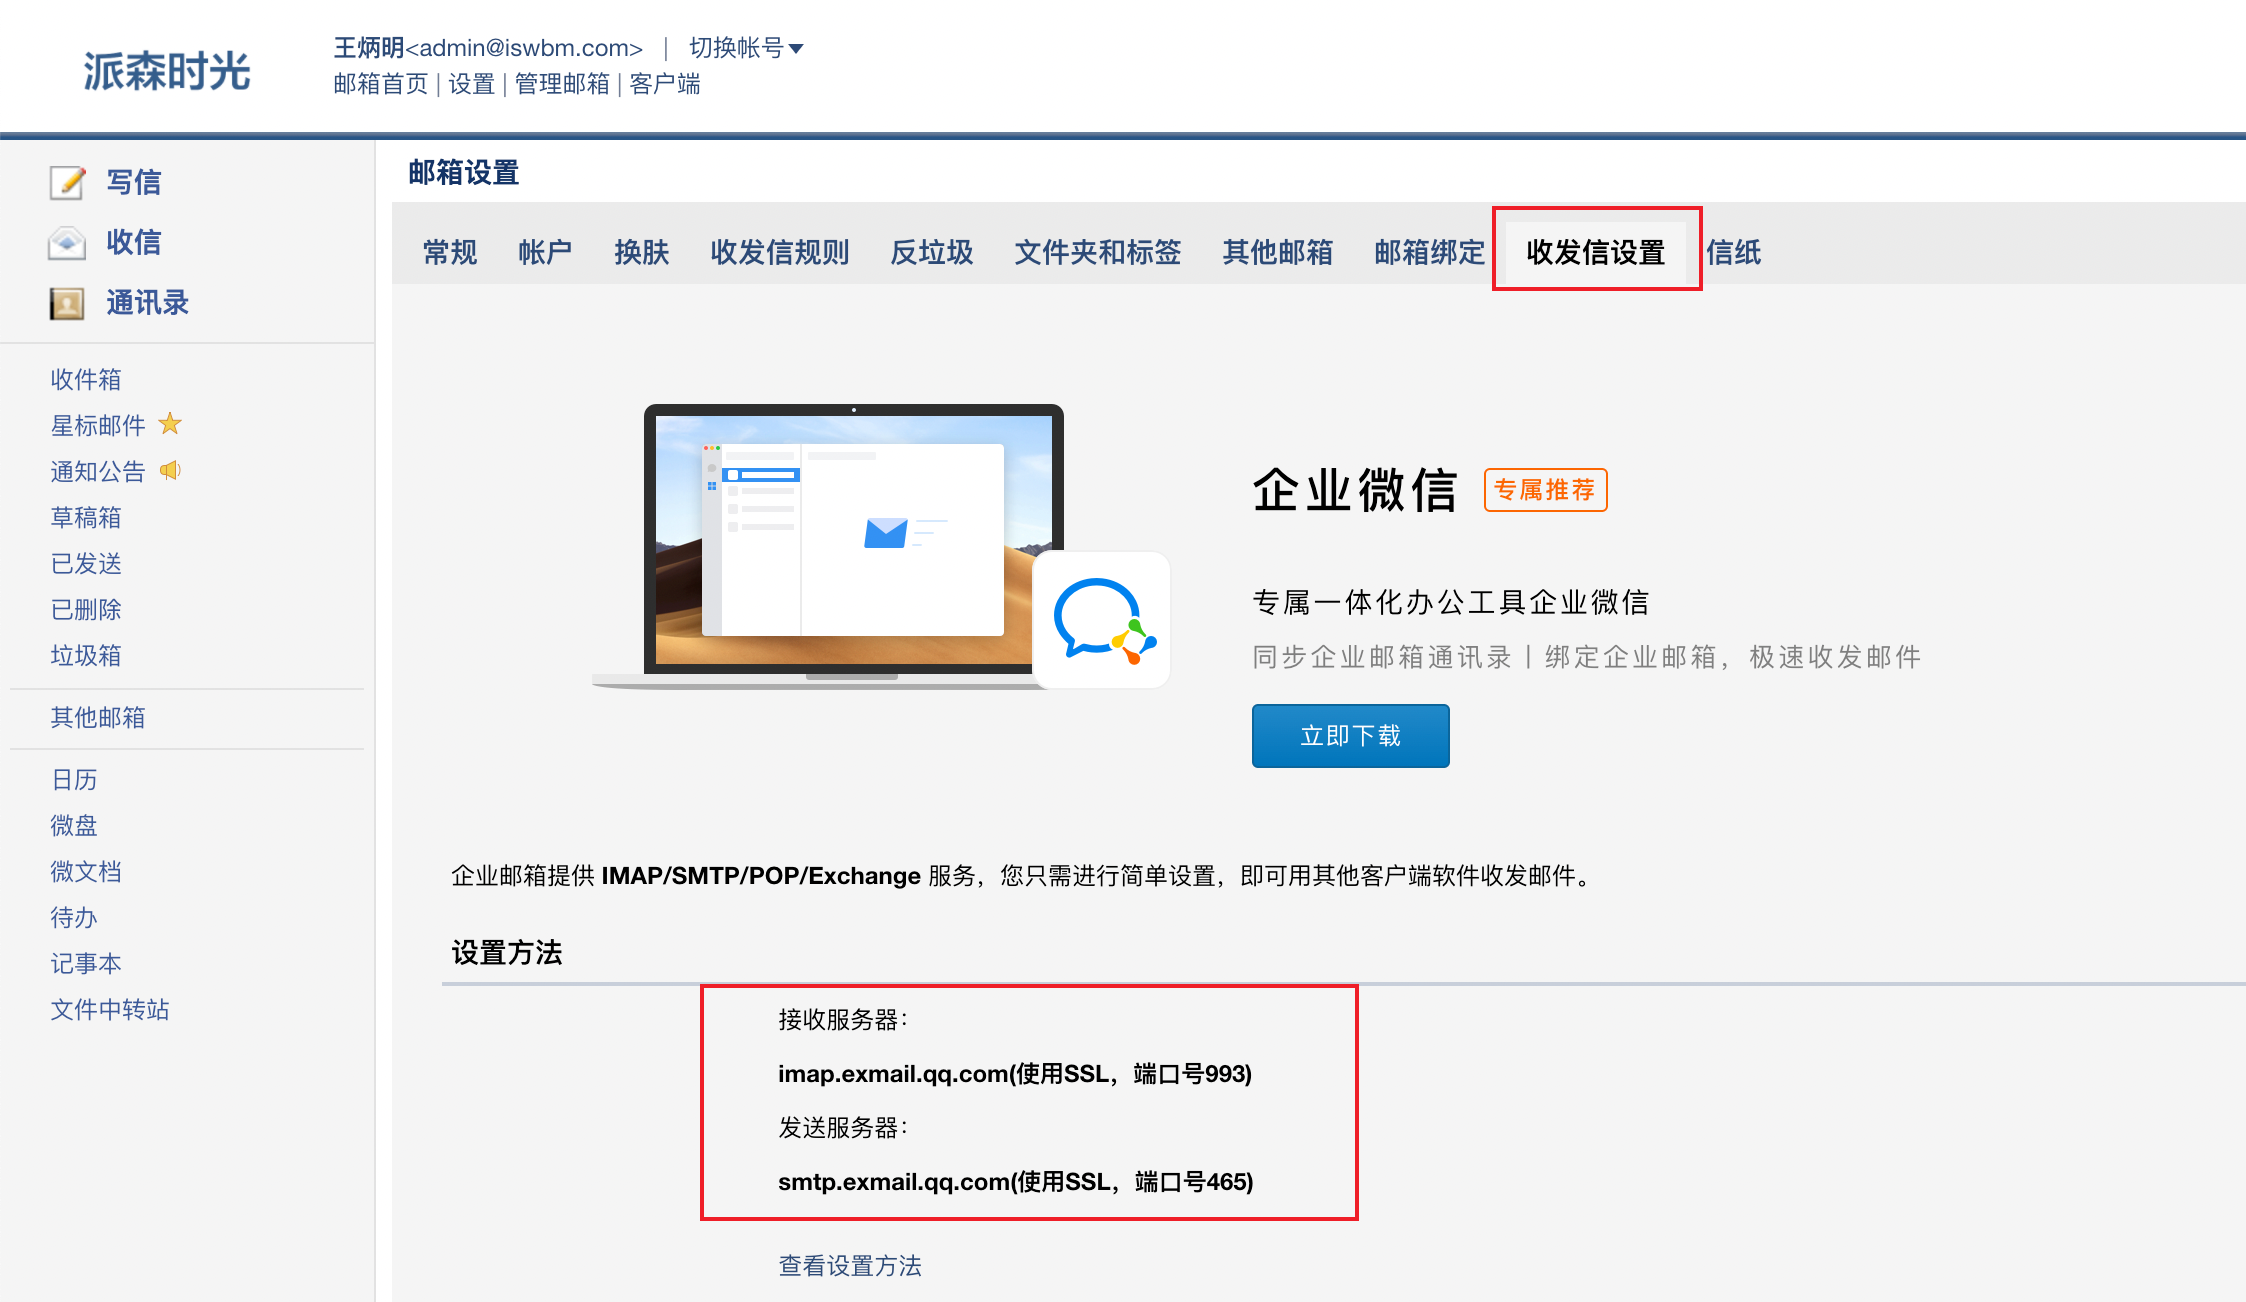Open the 已发送 sent folder
This screenshot has width=2246, height=1302.
[x=86, y=563]
